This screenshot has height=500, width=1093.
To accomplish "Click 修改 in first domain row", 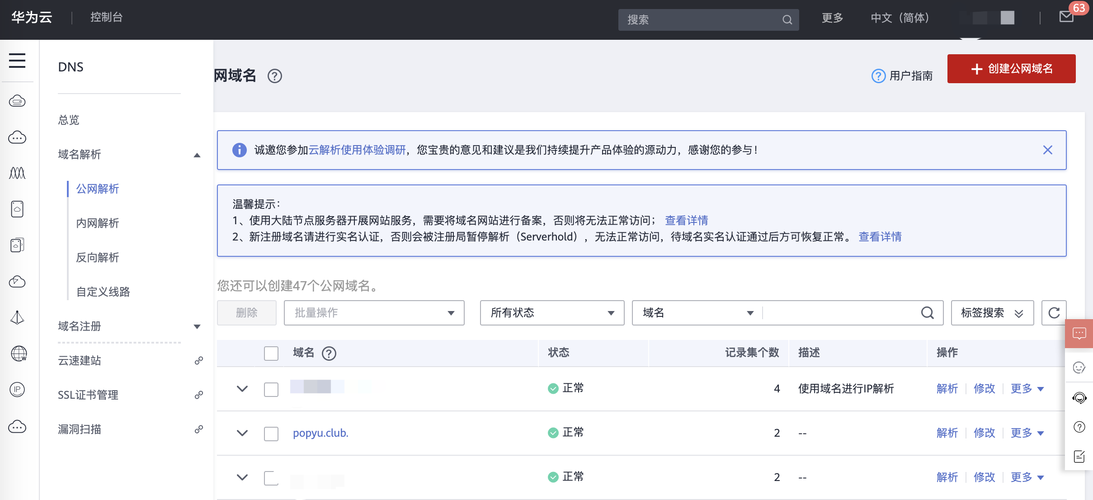I will [984, 388].
